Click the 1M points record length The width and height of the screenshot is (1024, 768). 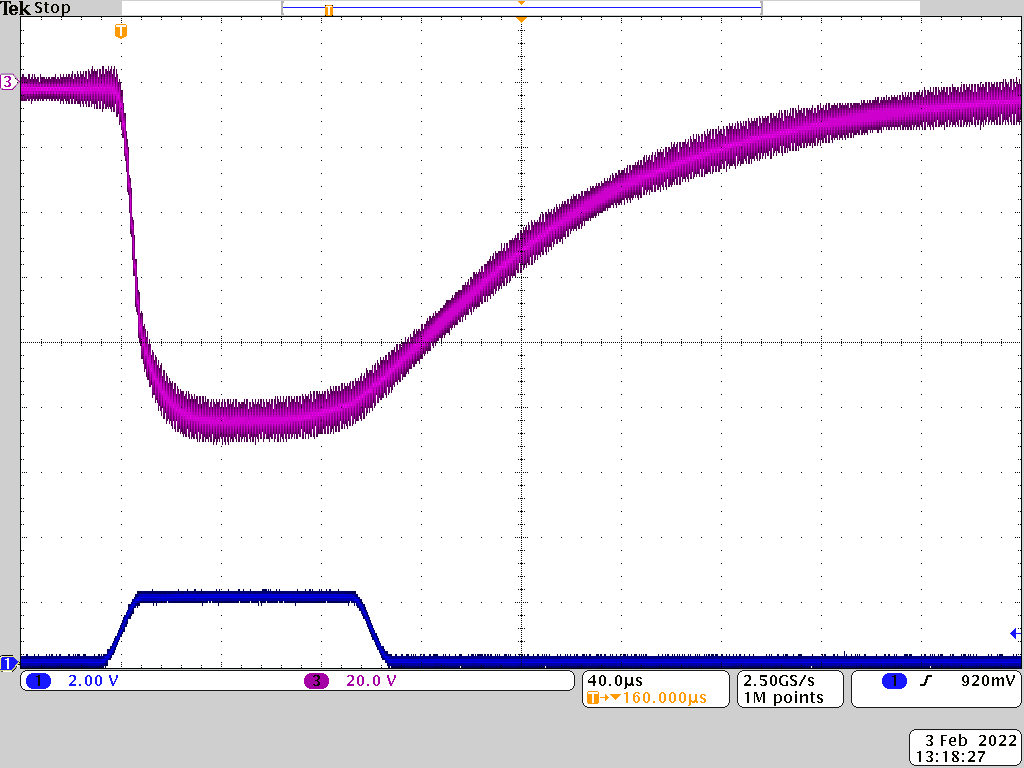(782, 697)
